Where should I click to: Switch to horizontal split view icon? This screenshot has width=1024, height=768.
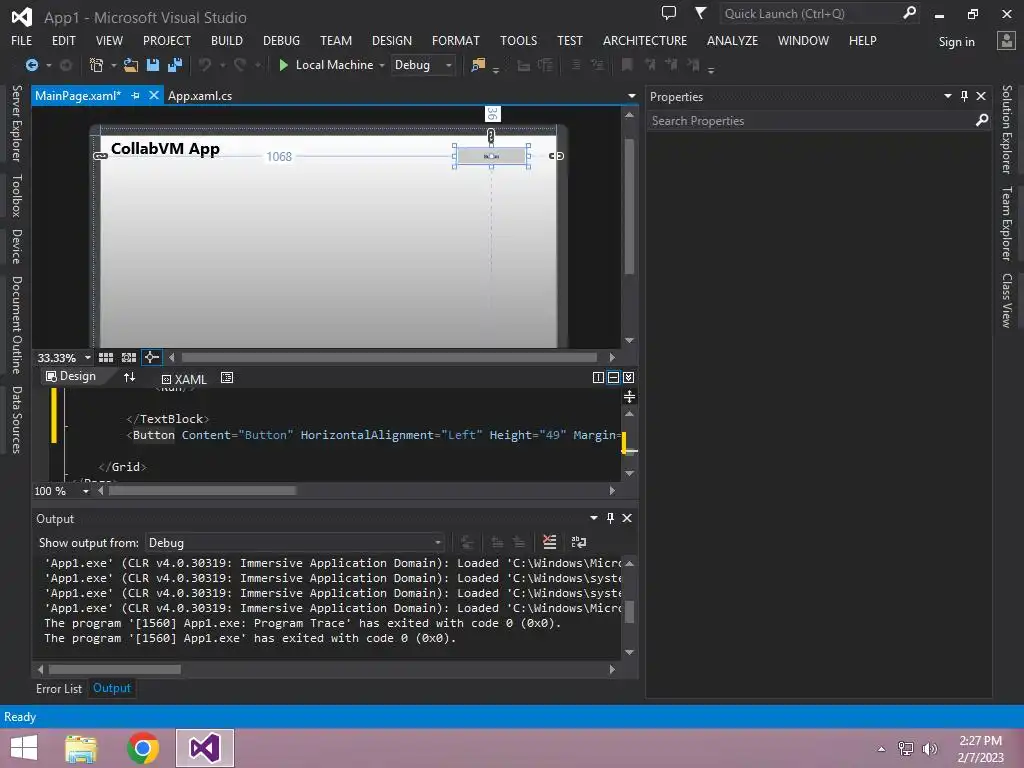click(x=613, y=377)
